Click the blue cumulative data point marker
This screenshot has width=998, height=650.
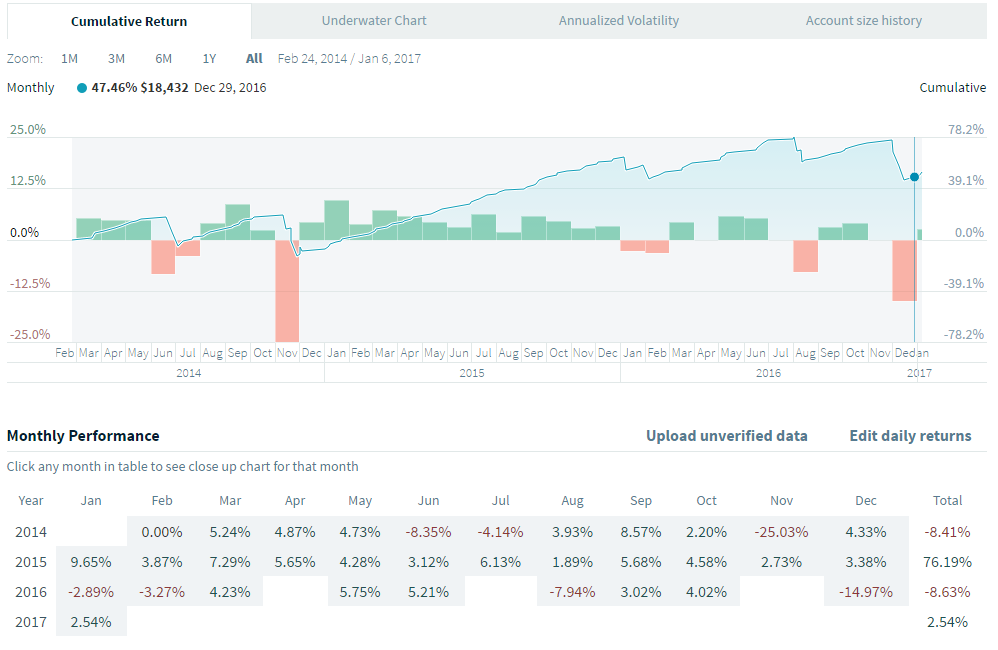(914, 177)
